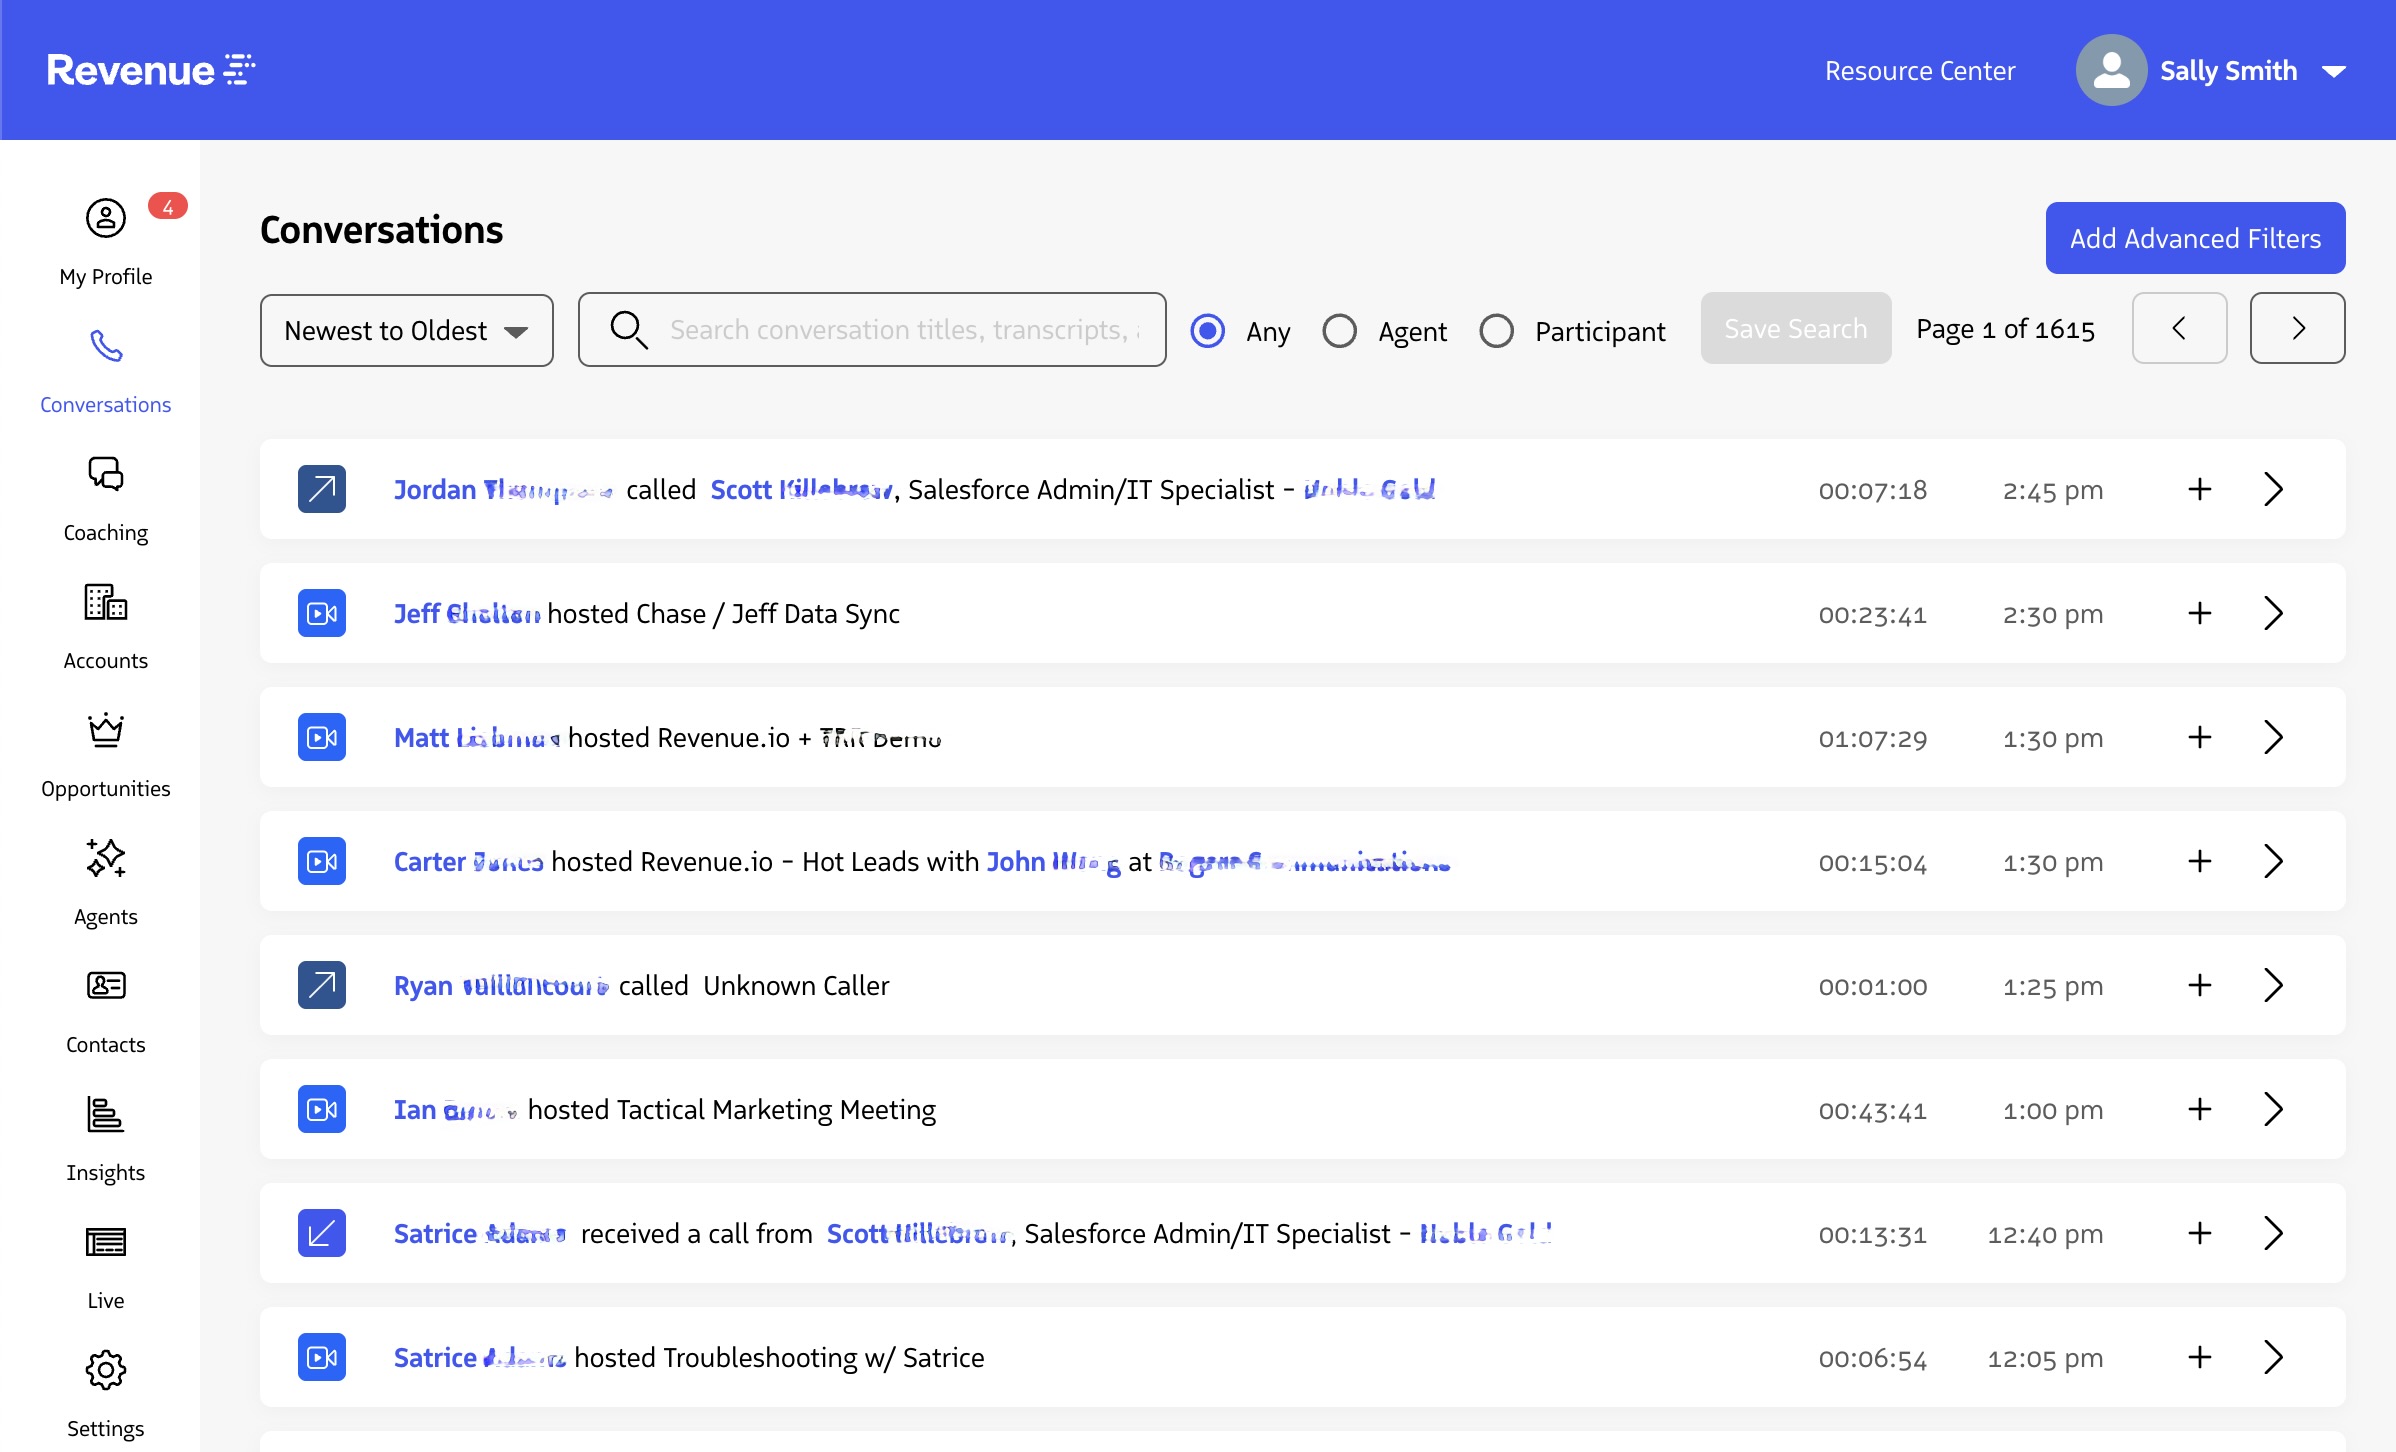This screenshot has width=2396, height=1452.
Task: Click the 'Page 1 of 1615' text
Action: 2005,329
